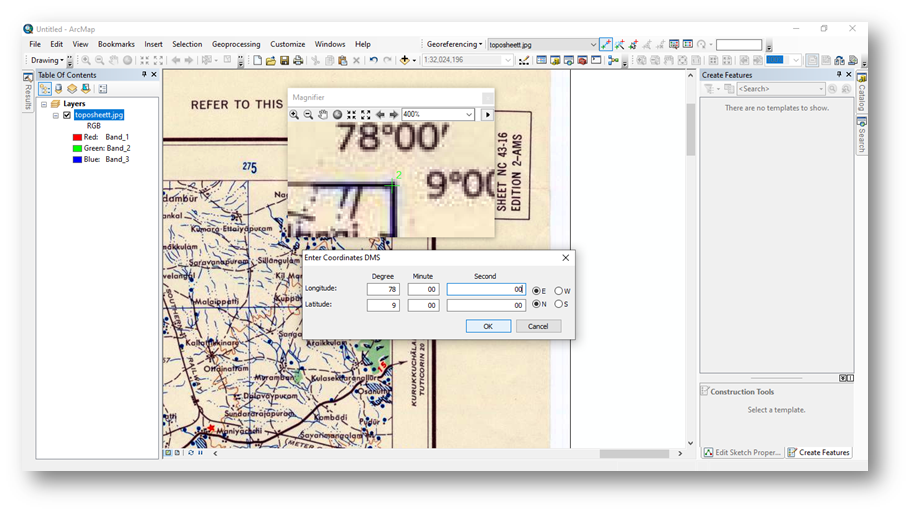
Task: Click the Auto Registration wand icon
Action: [620, 44]
